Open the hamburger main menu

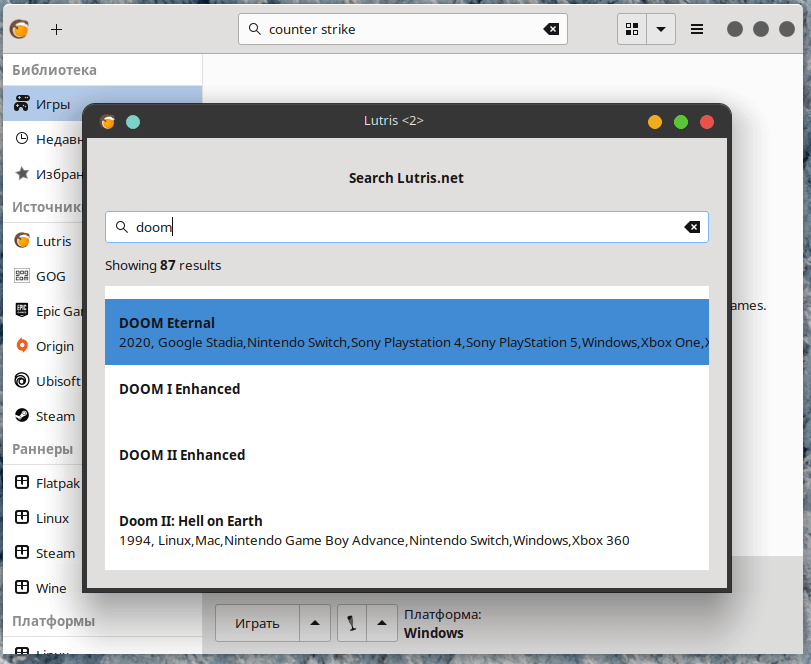pos(697,29)
